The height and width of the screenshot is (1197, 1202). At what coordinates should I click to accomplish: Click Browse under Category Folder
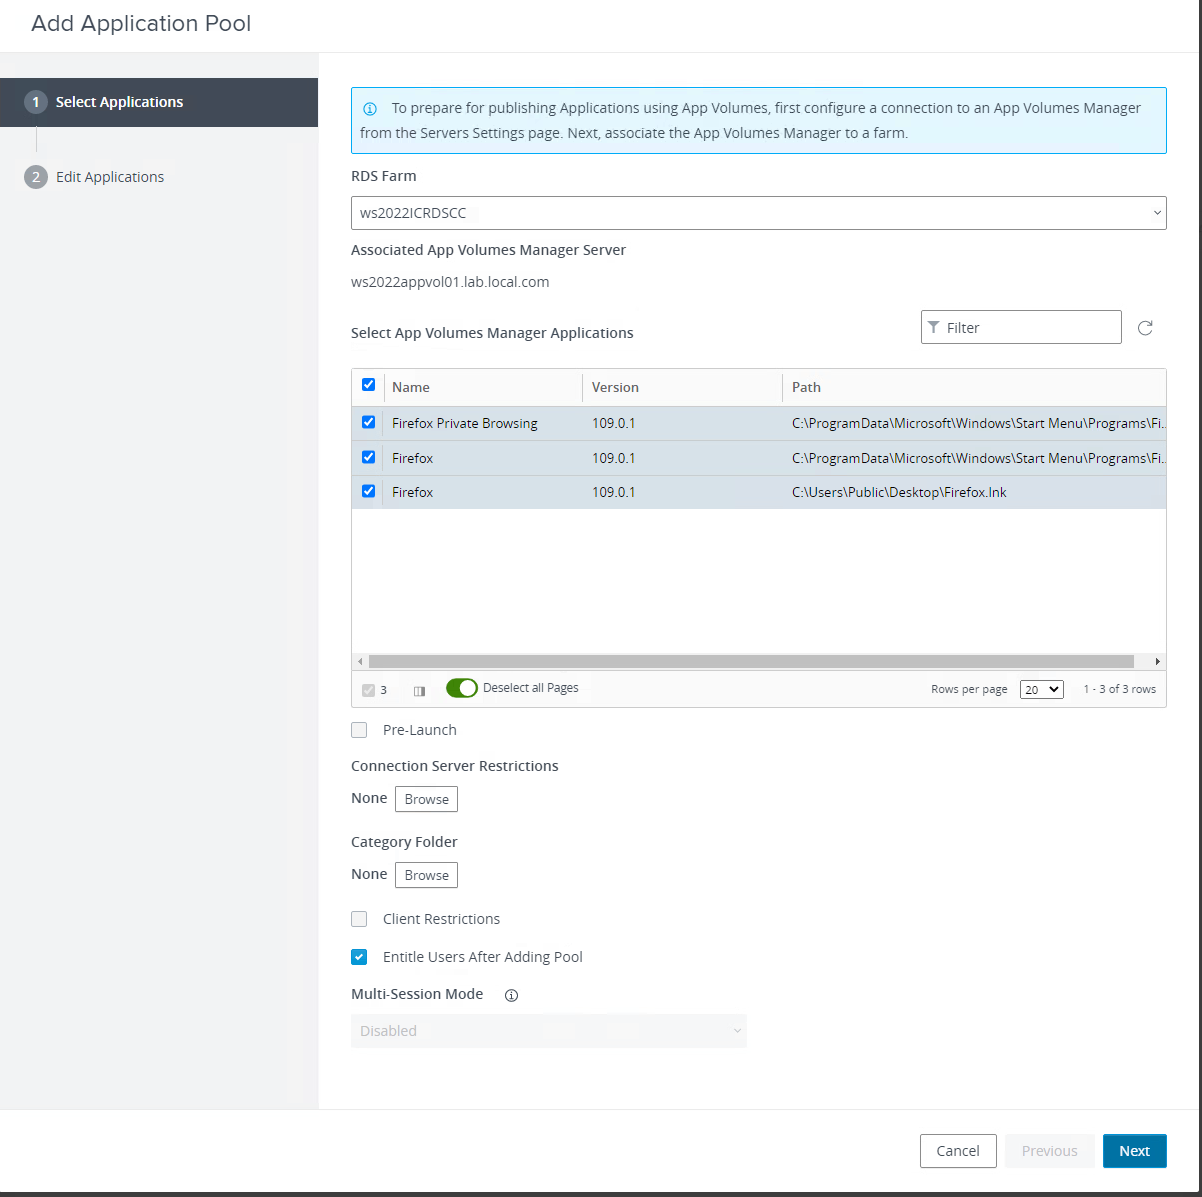pos(427,875)
